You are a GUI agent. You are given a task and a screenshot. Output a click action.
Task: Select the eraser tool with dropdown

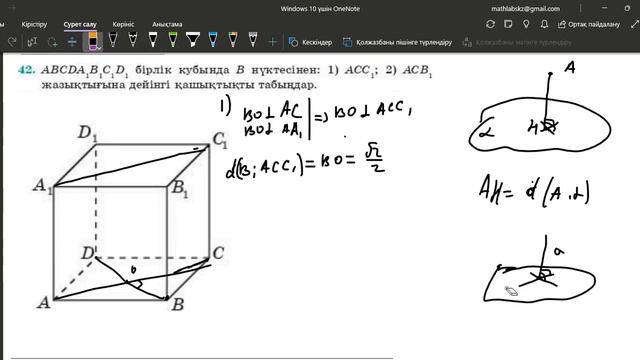93,41
